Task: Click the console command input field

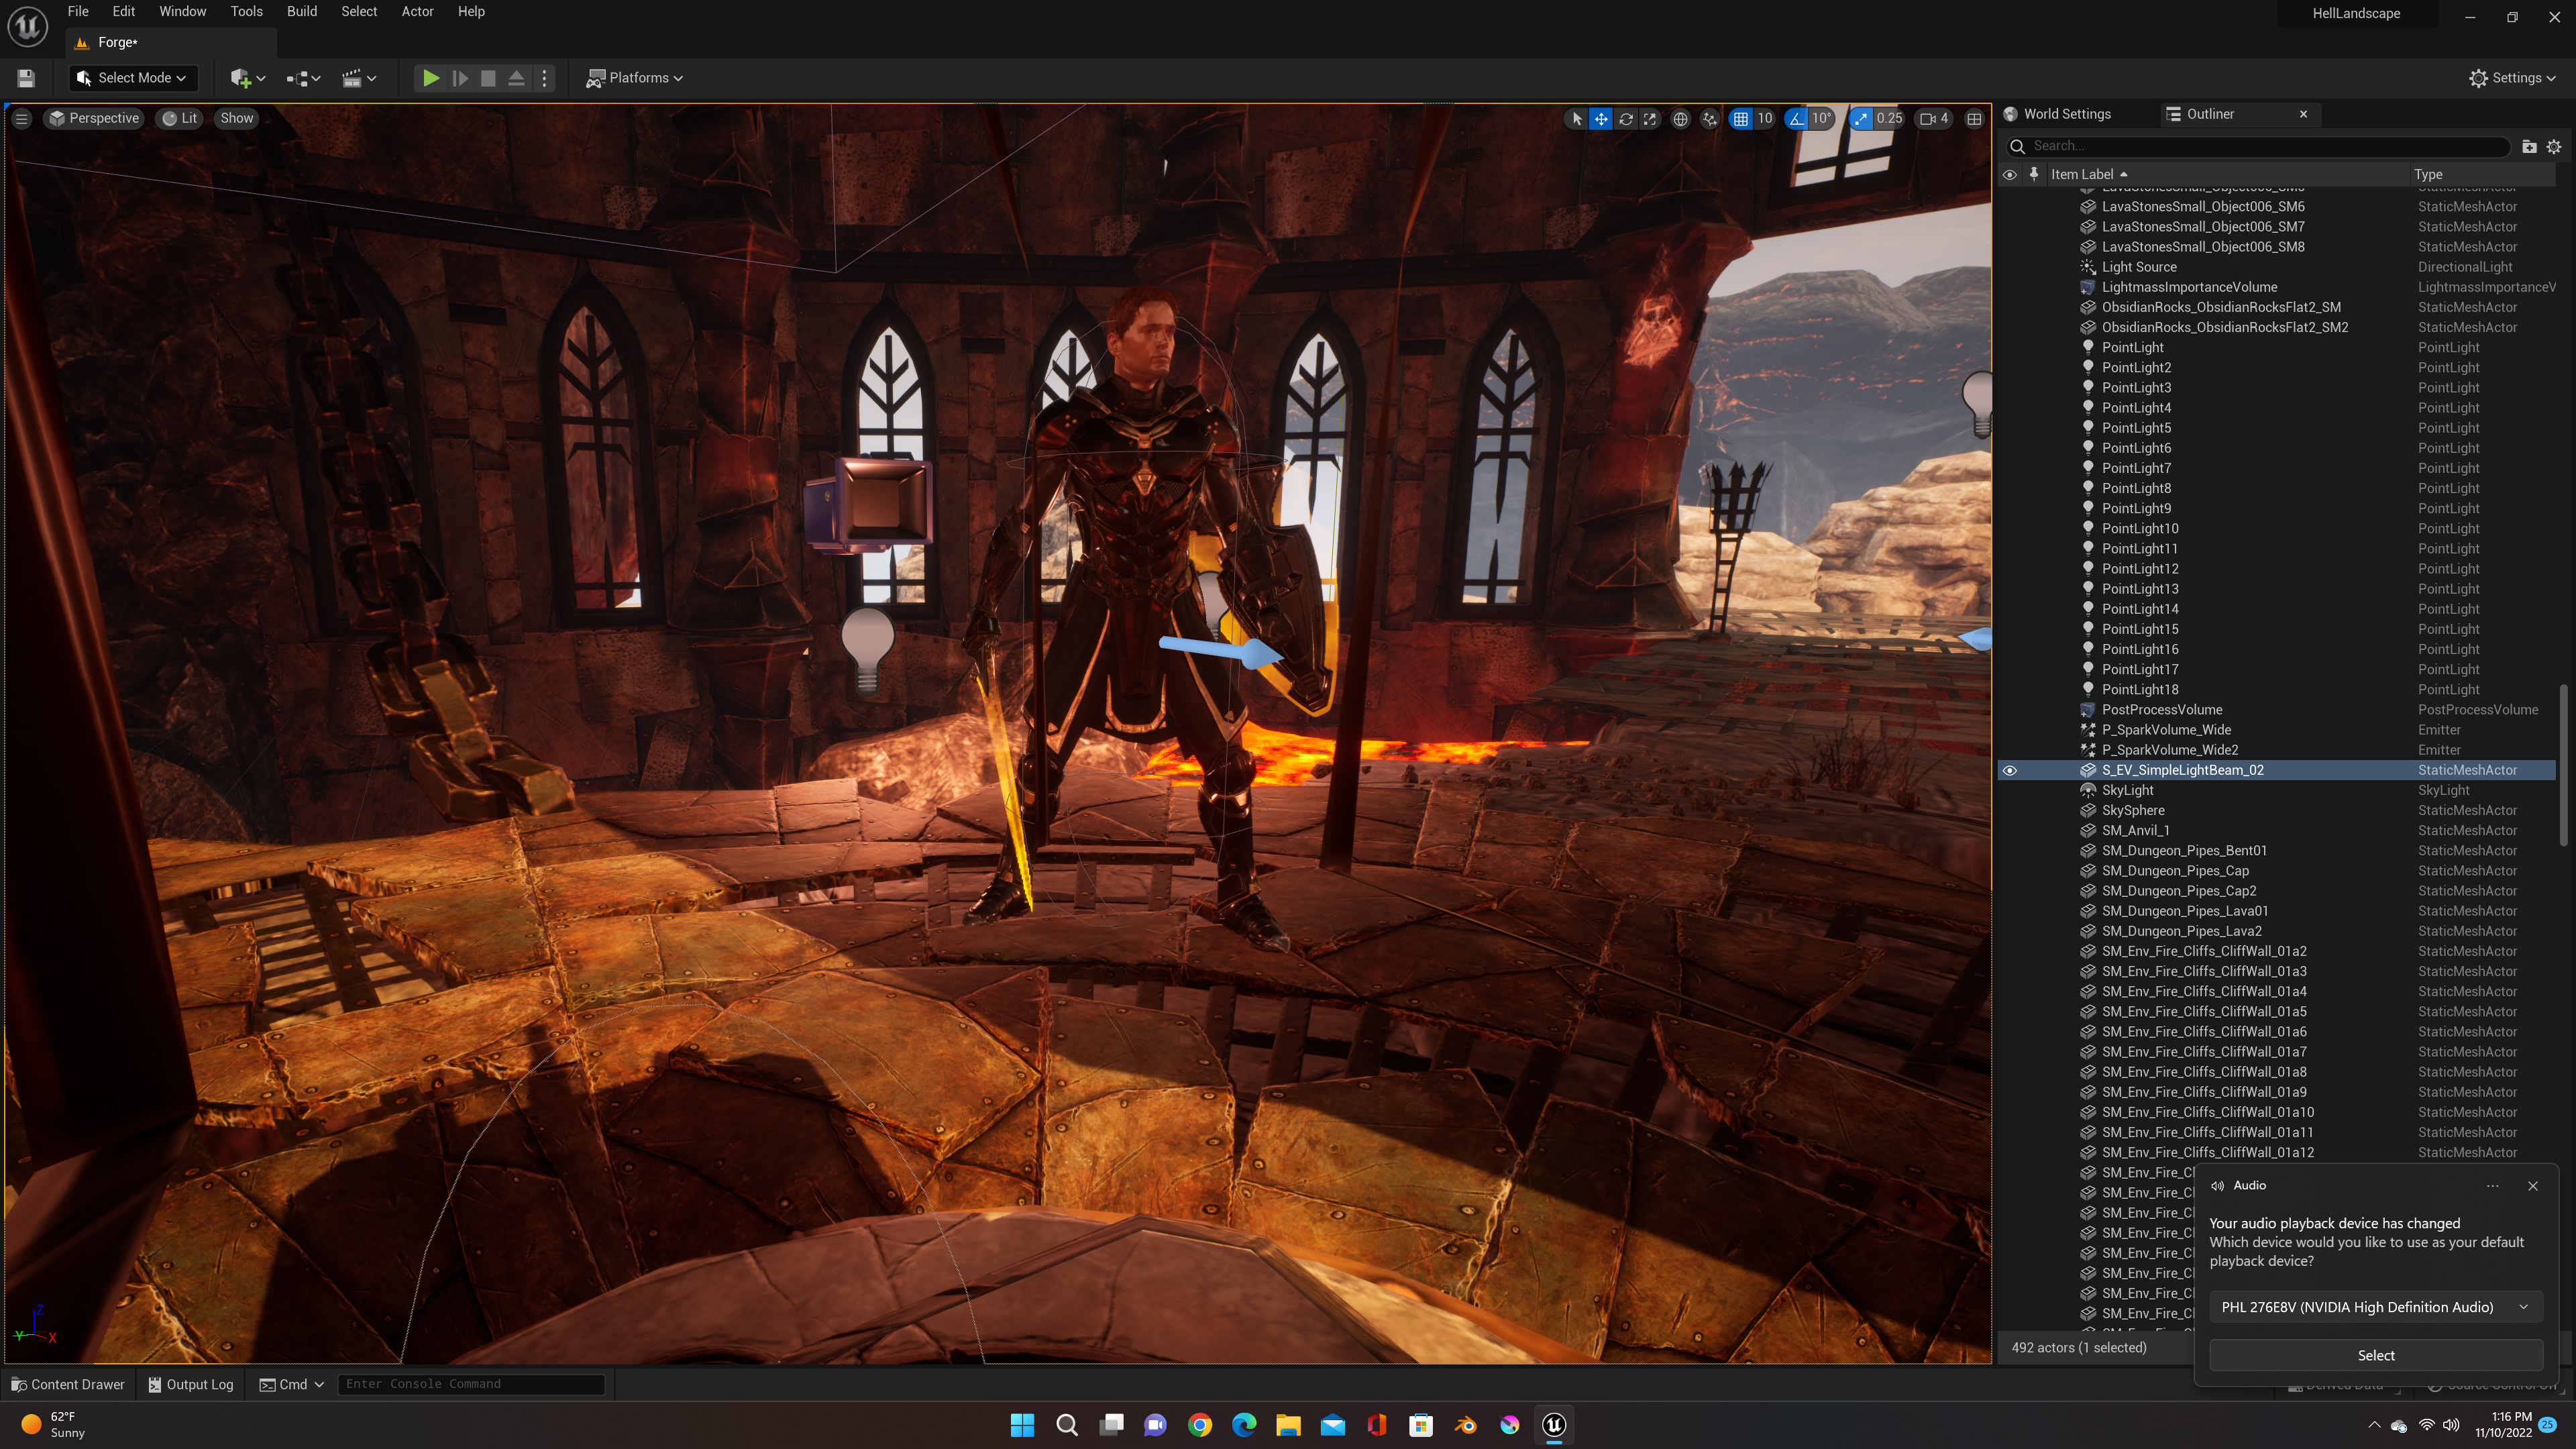Action: [471, 1385]
